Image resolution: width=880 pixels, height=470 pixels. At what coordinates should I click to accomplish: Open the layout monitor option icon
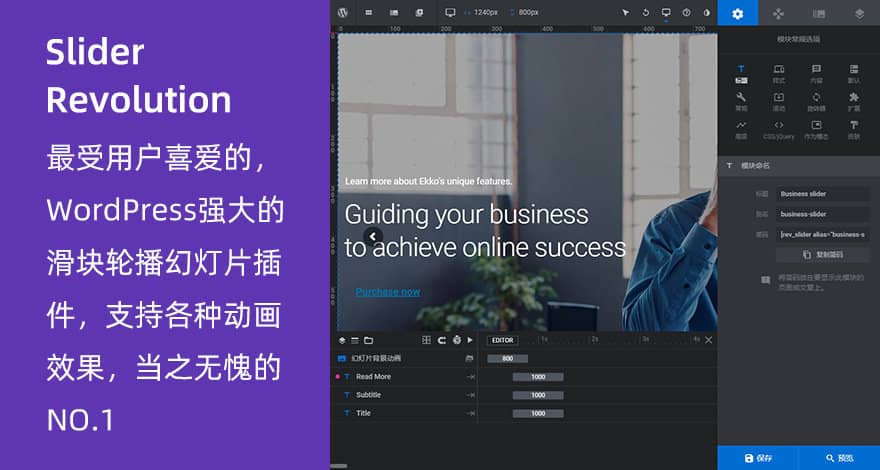click(779, 74)
